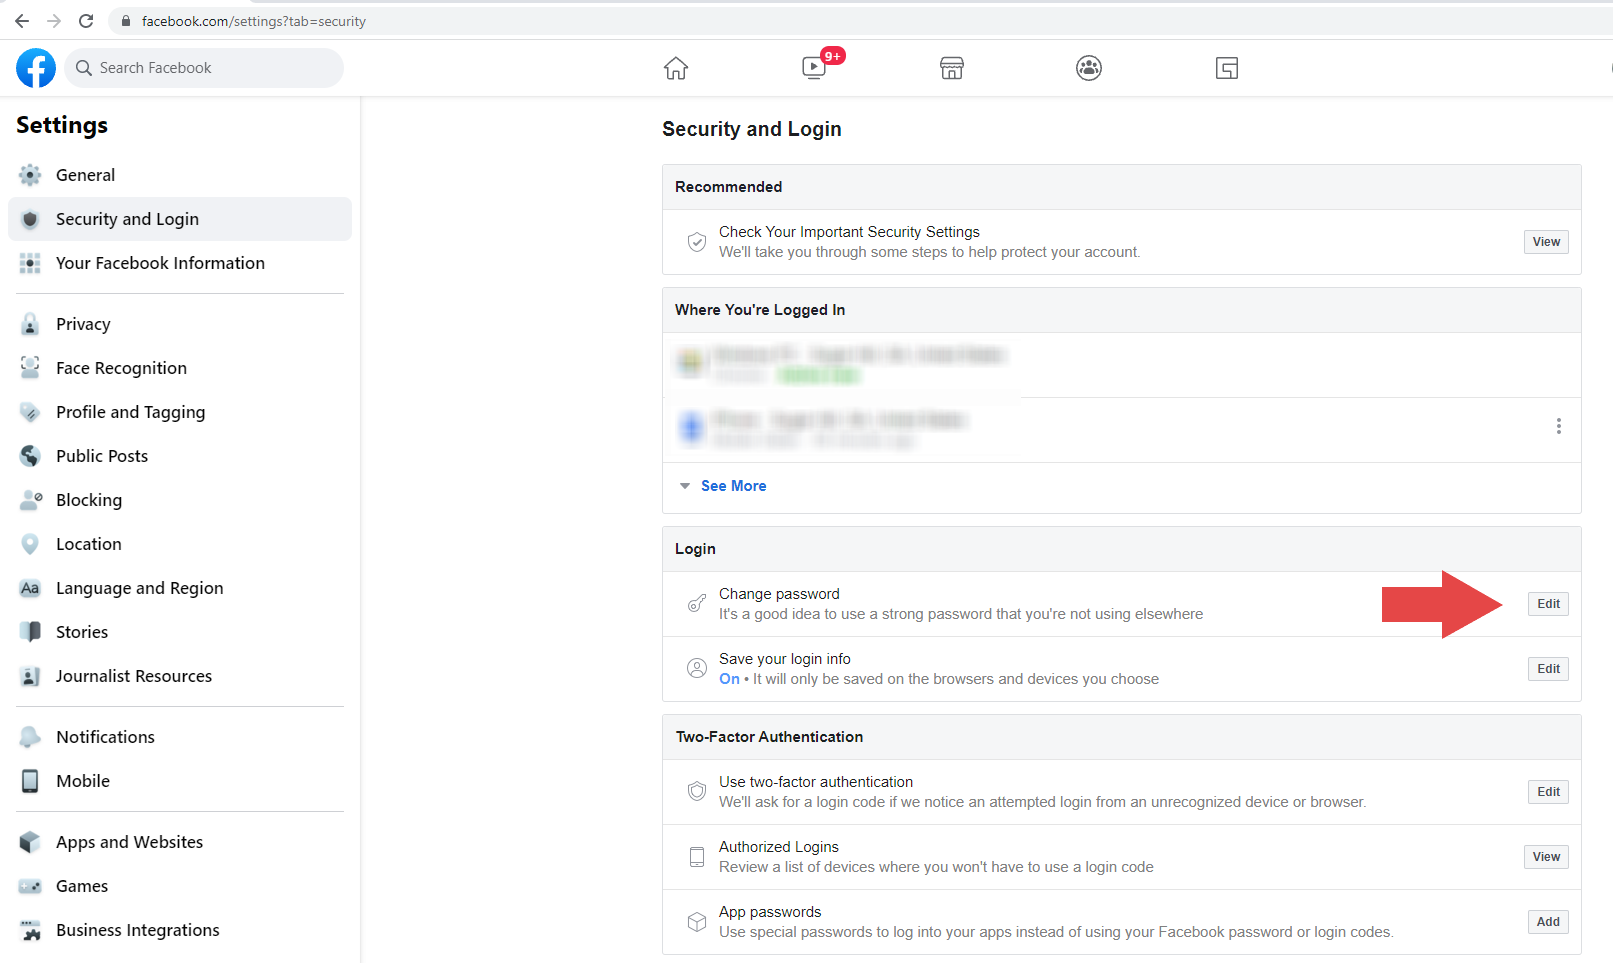The width and height of the screenshot is (1613, 963).
Task: Go to Facebook Home icon
Action: click(x=676, y=68)
